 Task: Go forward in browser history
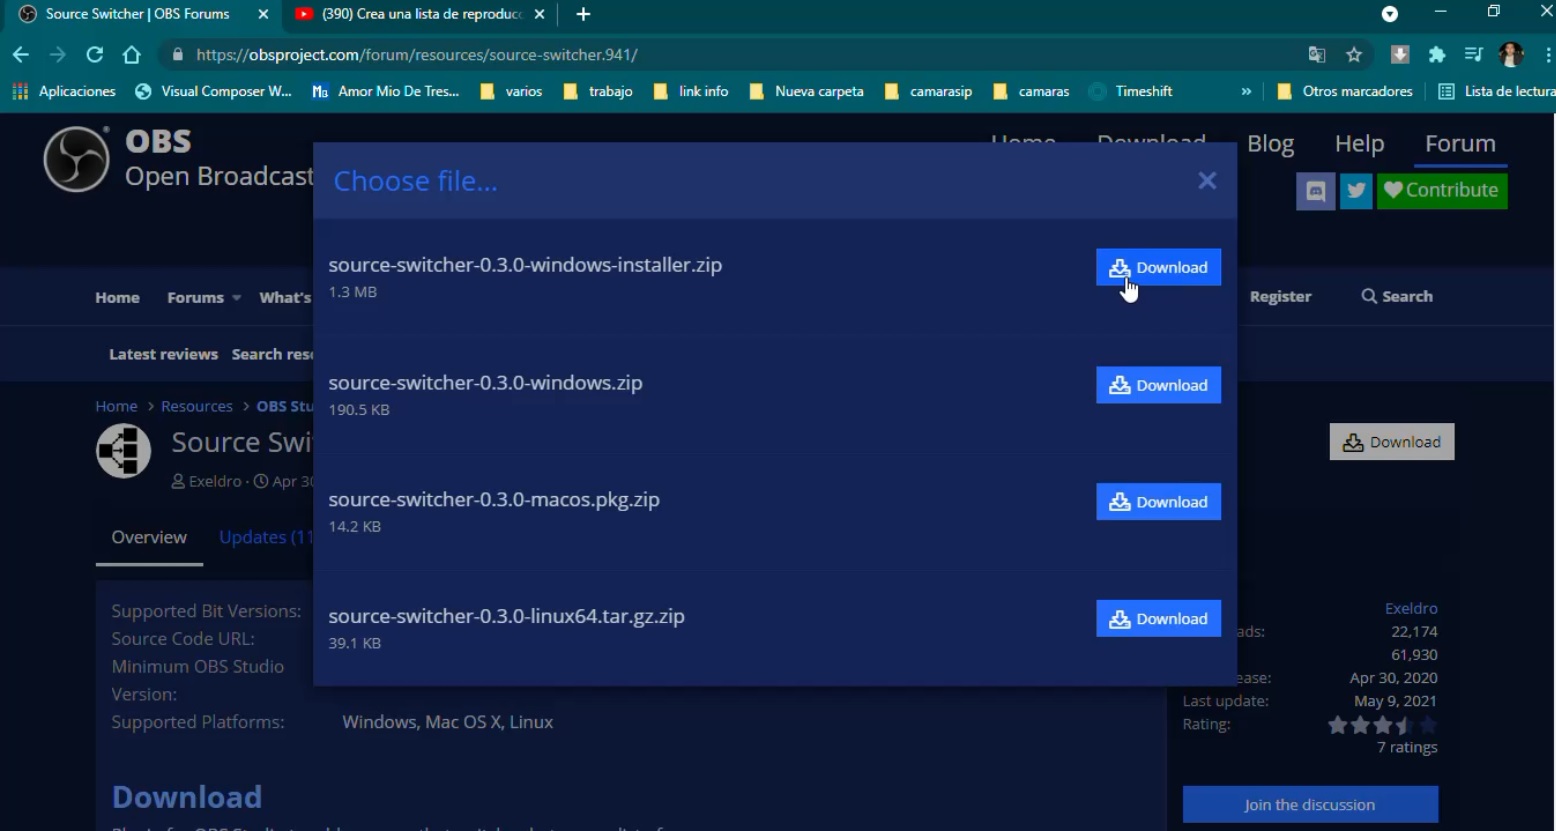click(x=57, y=55)
